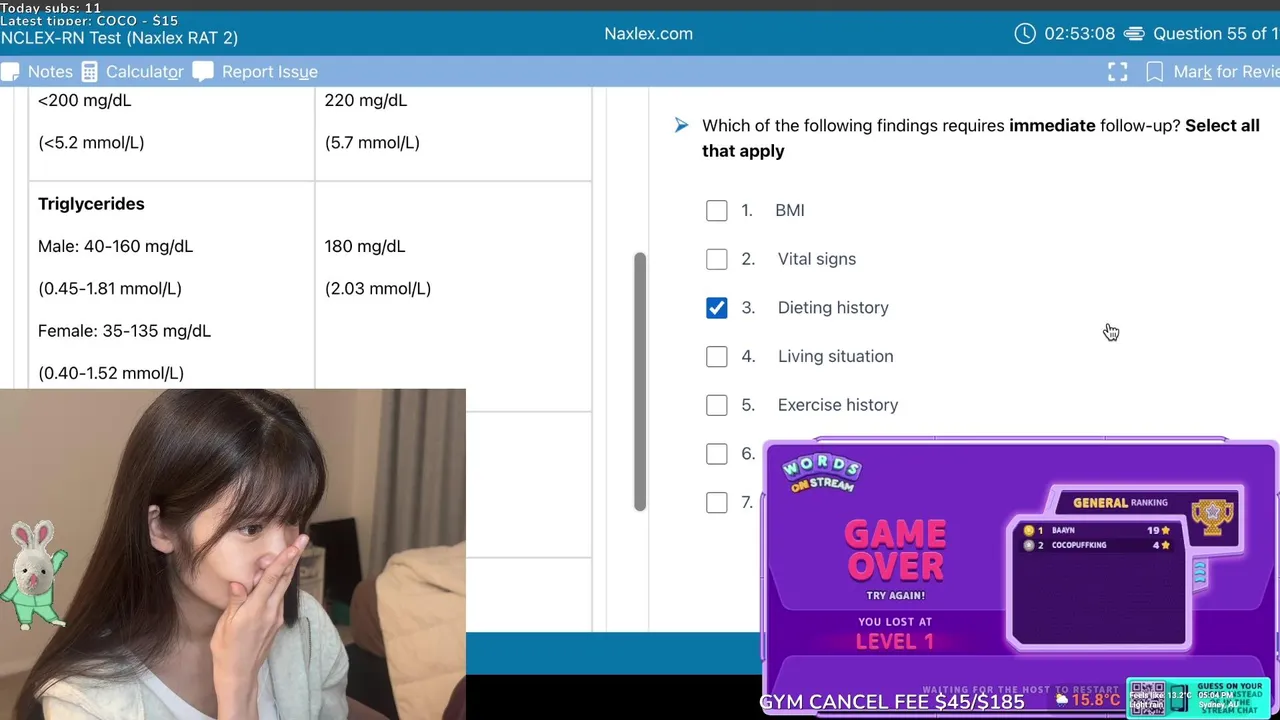
Task: Check the Exercise history checkbox
Action: (717, 406)
